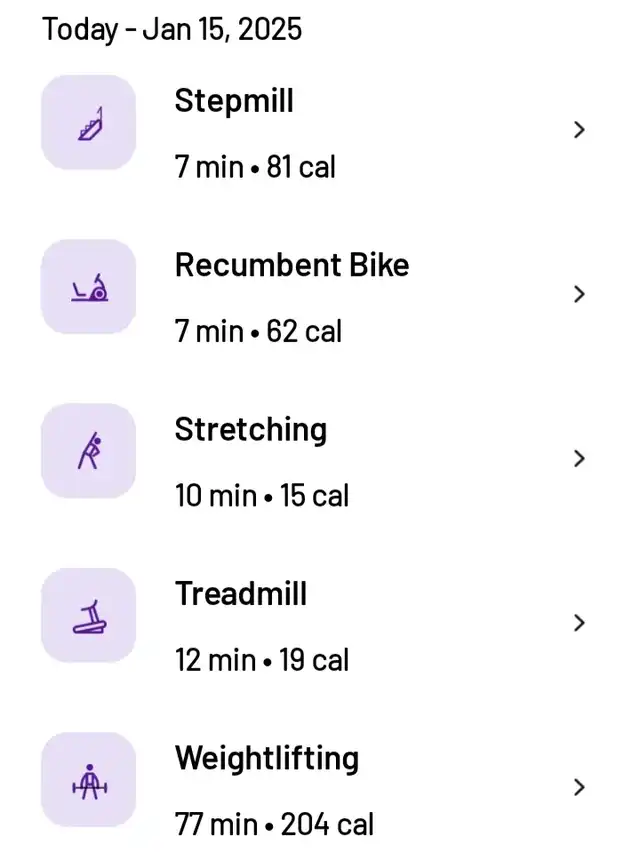Select the Treadmill workout title
This screenshot has height=853, width=640.
(241, 594)
